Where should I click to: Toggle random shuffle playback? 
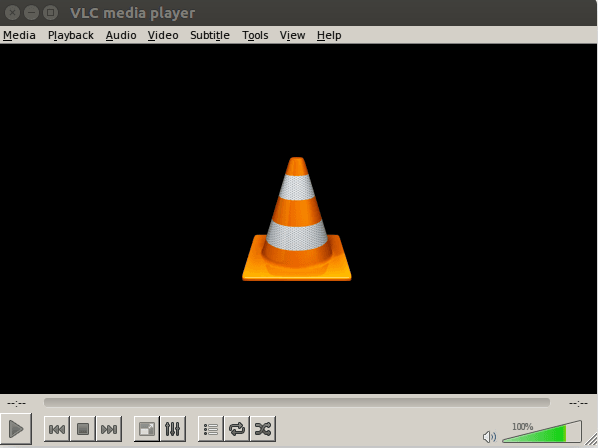[263, 429]
